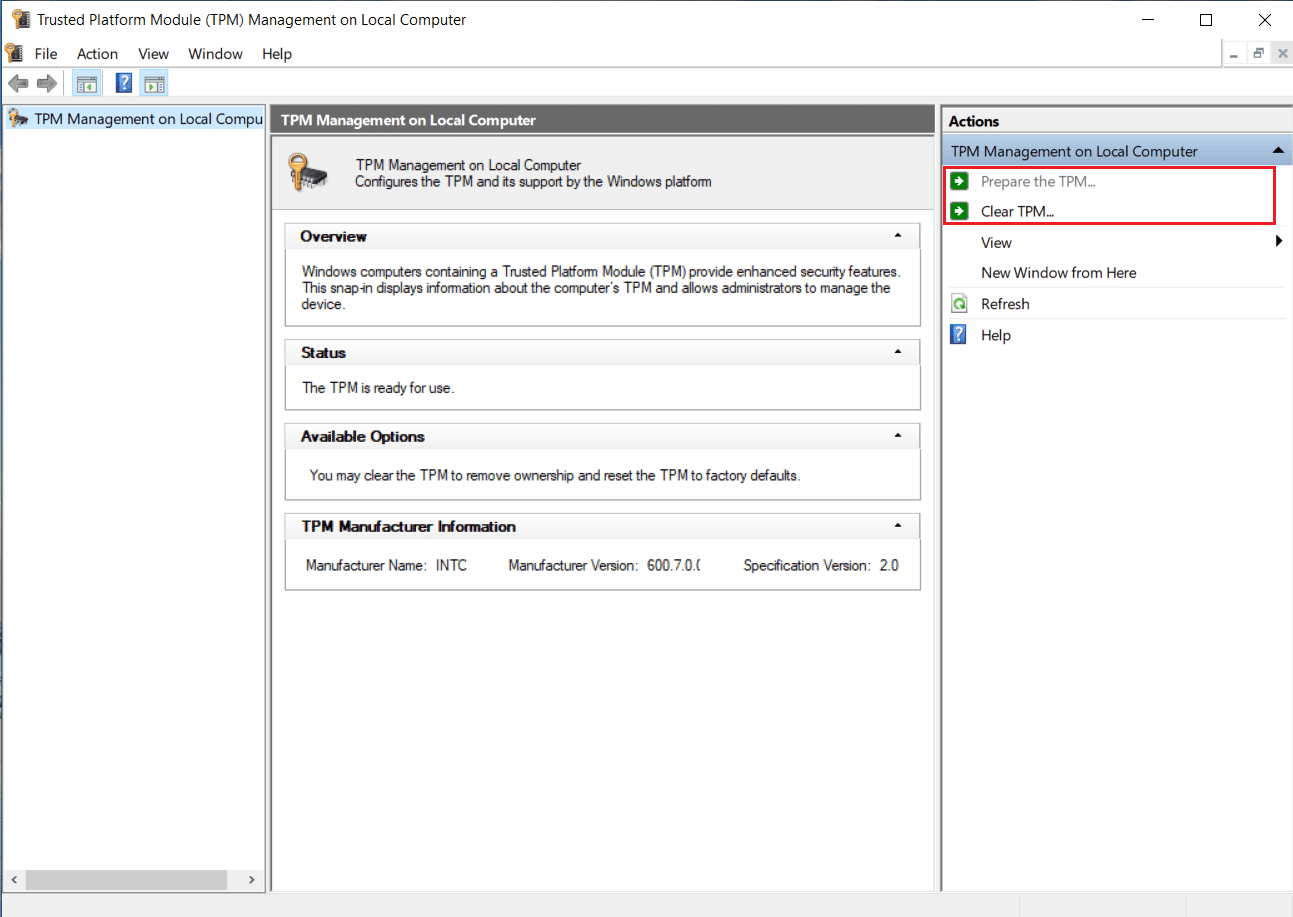Collapse the Available Options section
Viewport: 1293px width, 917px height.
(x=898, y=436)
